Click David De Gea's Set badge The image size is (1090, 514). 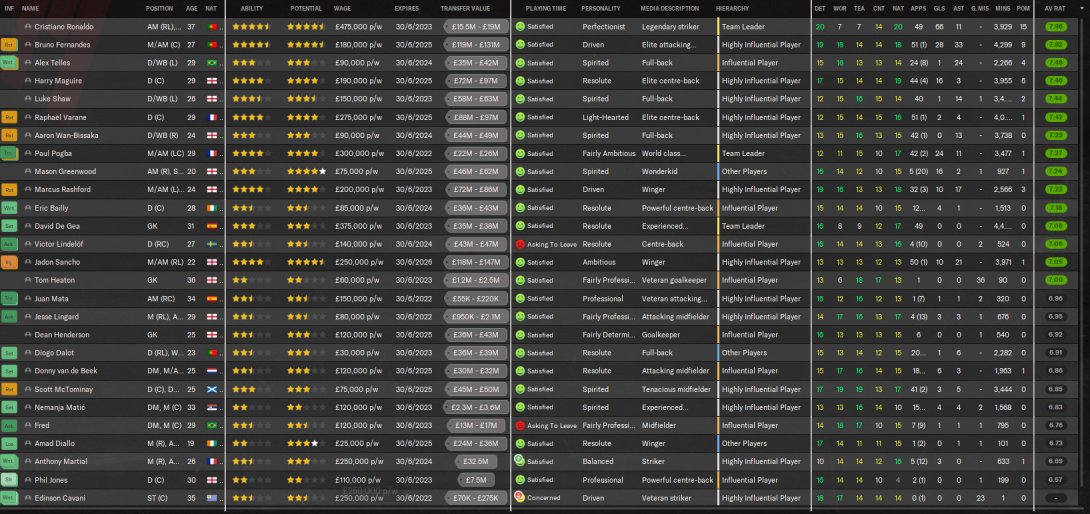[x=9, y=226]
